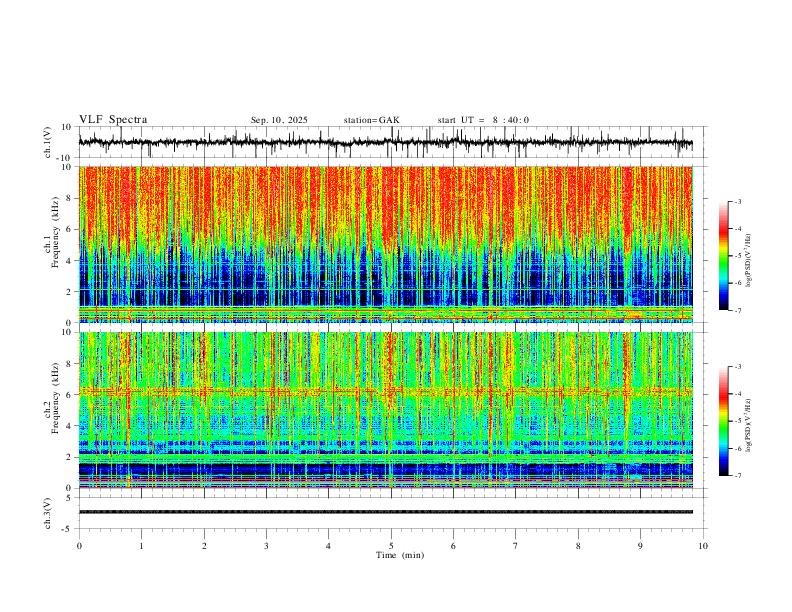Click the "6" kHz tick of ch.1 spectrogram

coord(69,229)
